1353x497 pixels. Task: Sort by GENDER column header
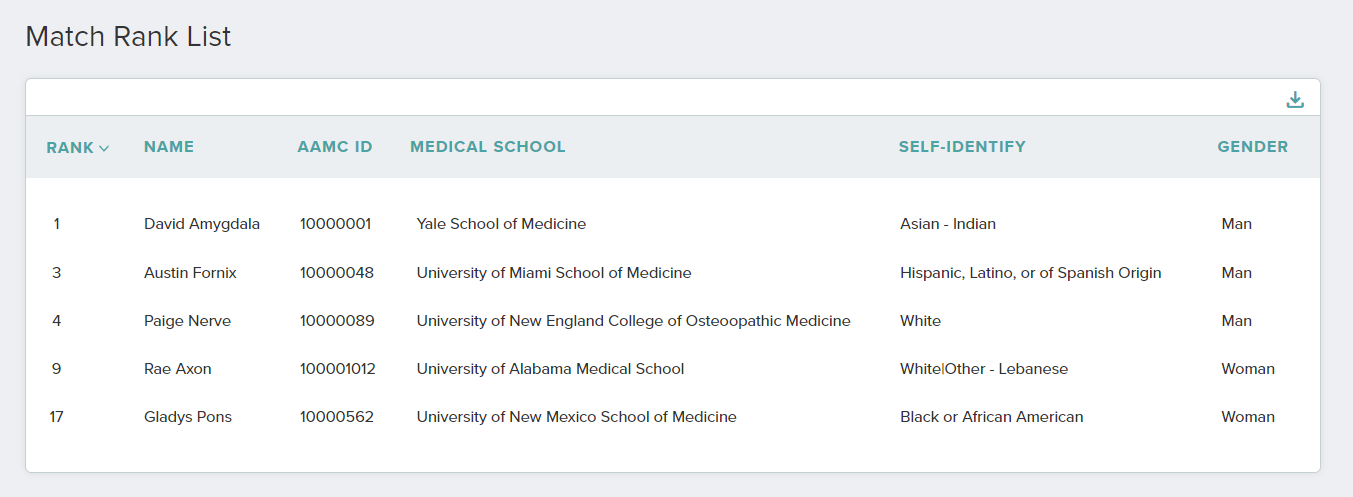click(1253, 147)
